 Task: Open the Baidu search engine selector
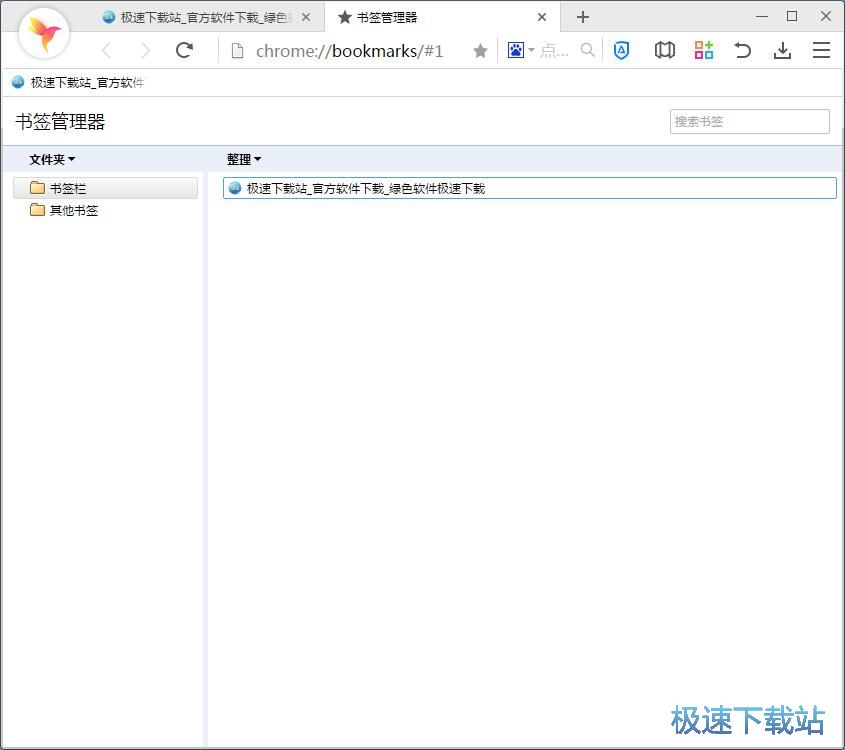(520, 50)
